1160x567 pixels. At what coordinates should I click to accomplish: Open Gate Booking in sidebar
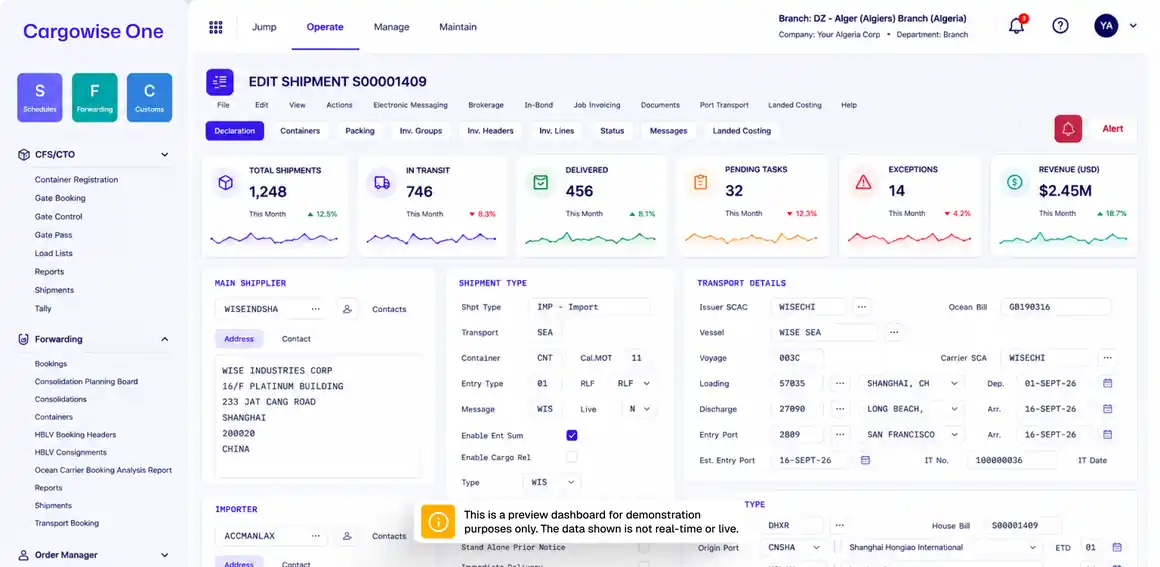click(x=60, y=198)
